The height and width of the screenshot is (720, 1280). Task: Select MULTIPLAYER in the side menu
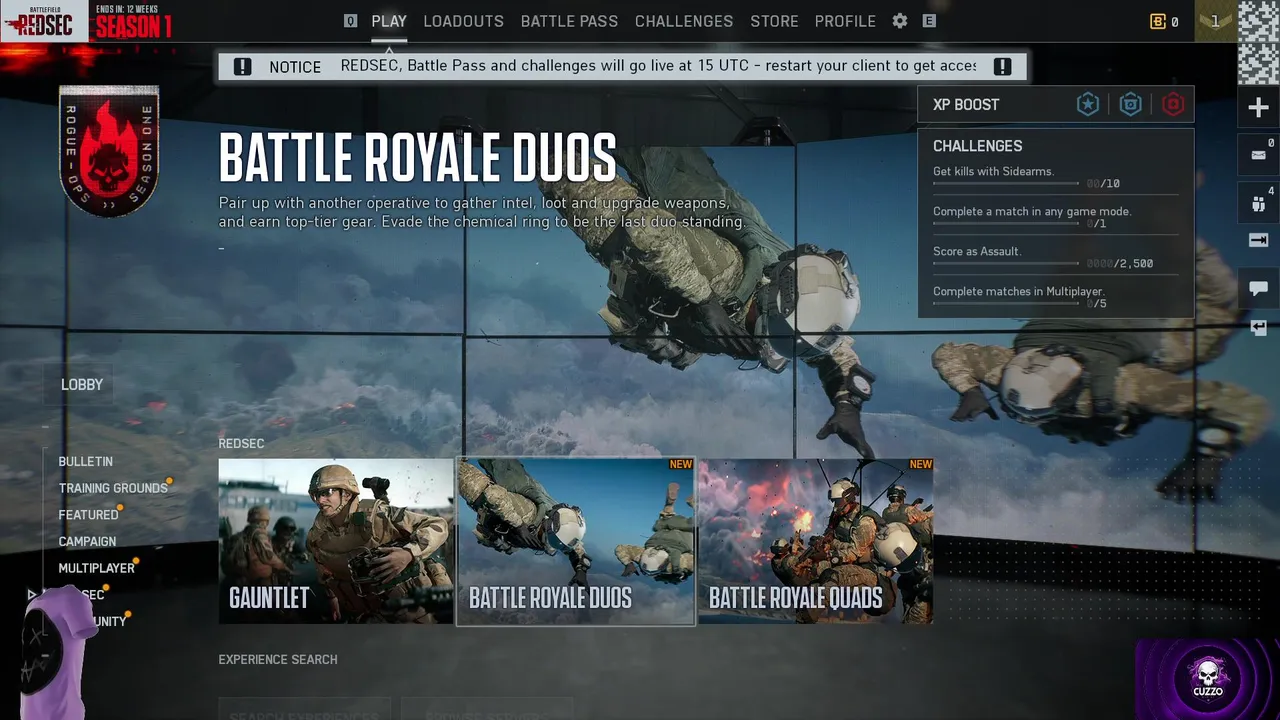click(96, 568)
